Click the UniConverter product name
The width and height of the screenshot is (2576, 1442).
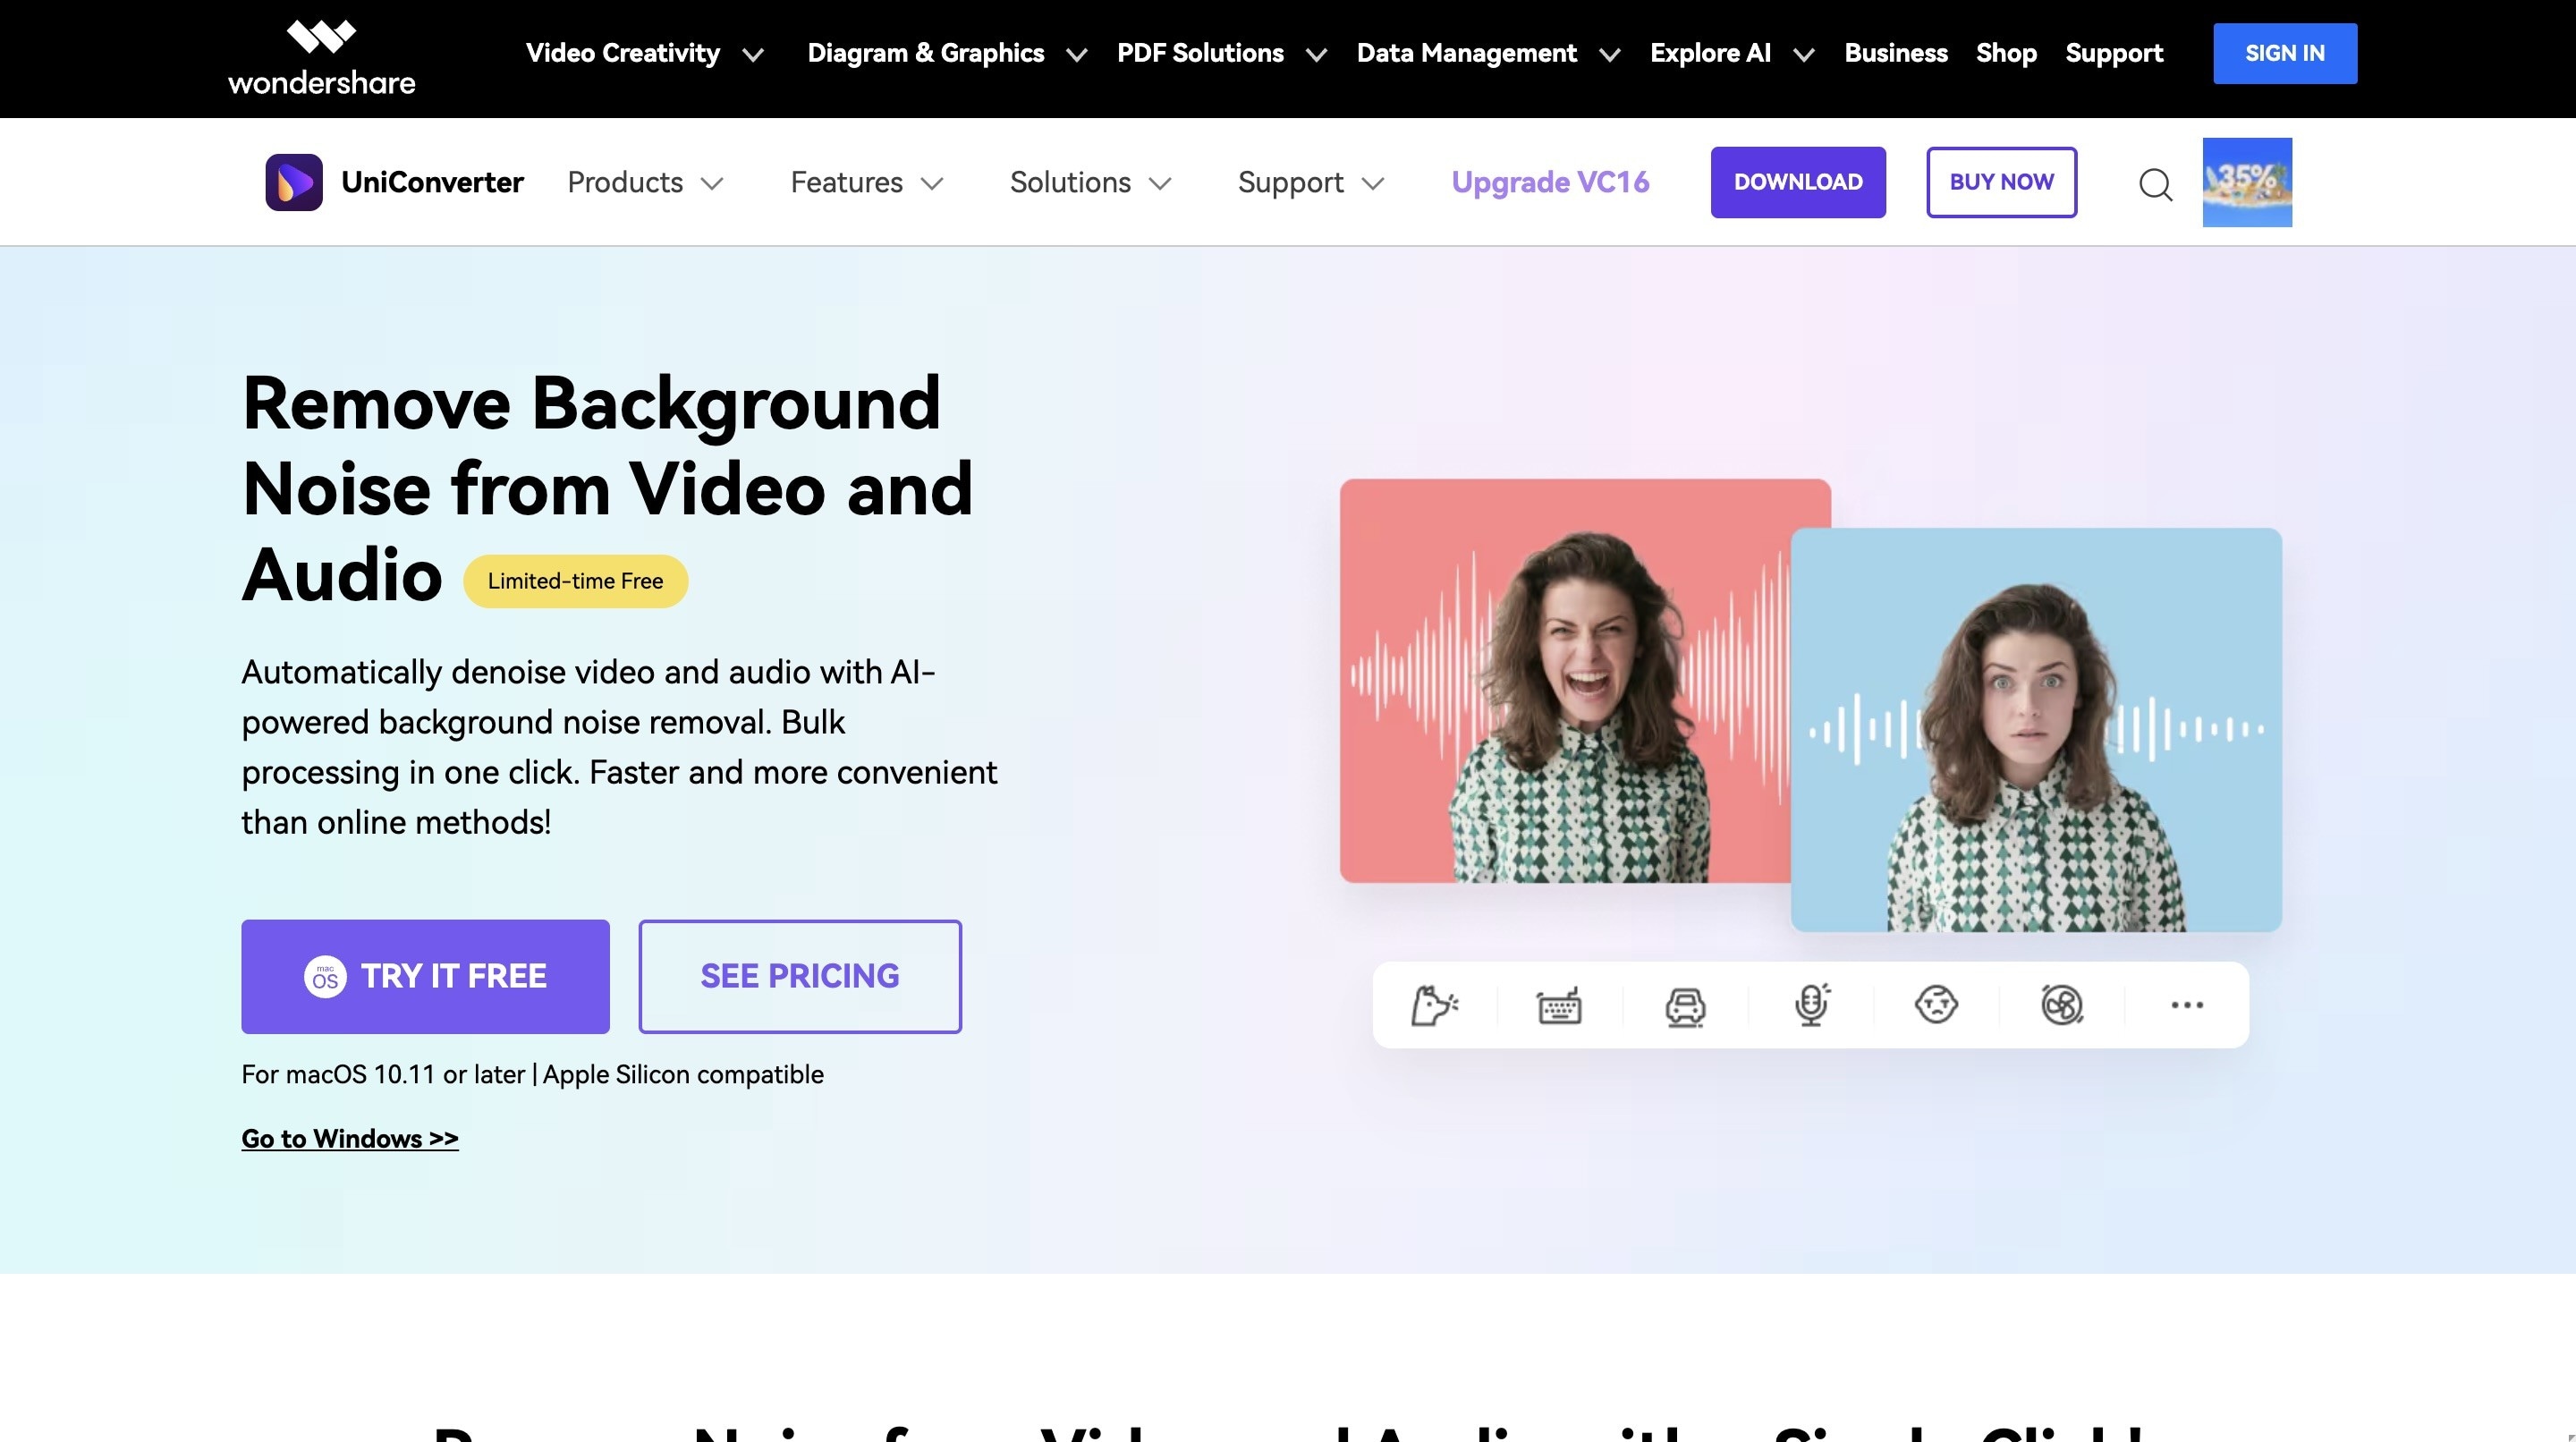[432, 182]
